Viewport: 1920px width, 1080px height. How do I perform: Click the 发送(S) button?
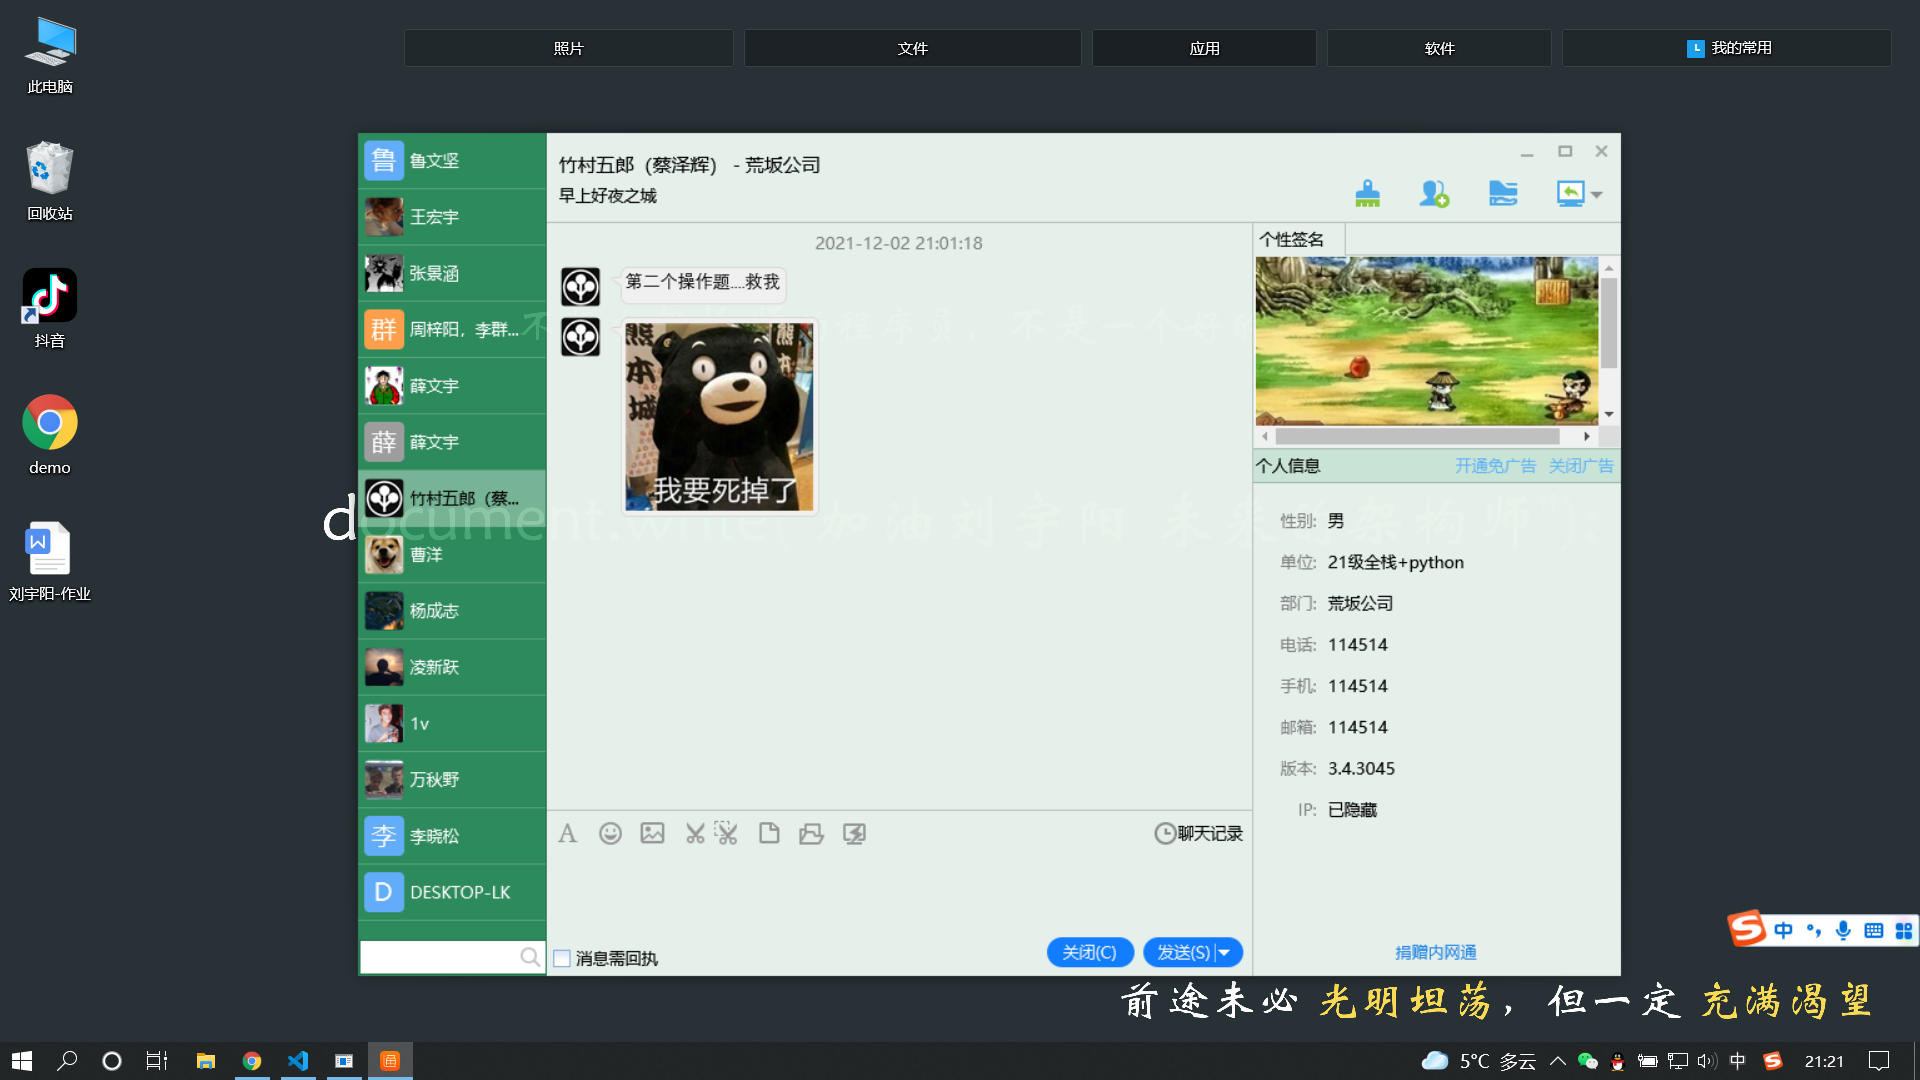[1183, 952]
